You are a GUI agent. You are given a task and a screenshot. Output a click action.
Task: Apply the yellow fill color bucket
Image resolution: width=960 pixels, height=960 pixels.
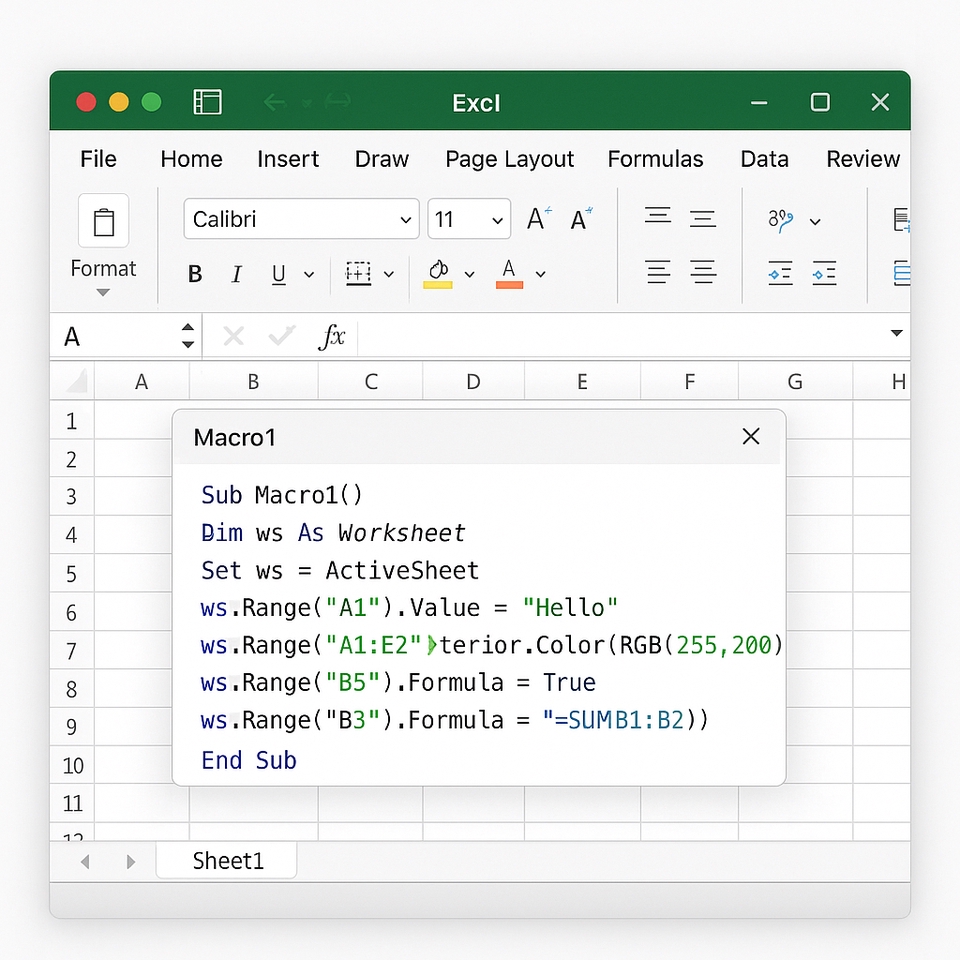(x=438, y=273)
